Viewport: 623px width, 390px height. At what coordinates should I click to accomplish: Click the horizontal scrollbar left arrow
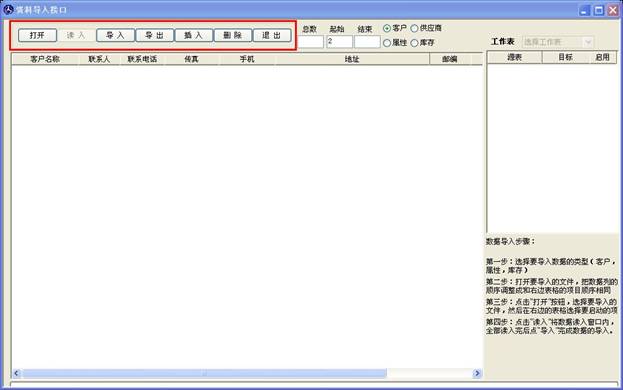[x=17, y=373]
